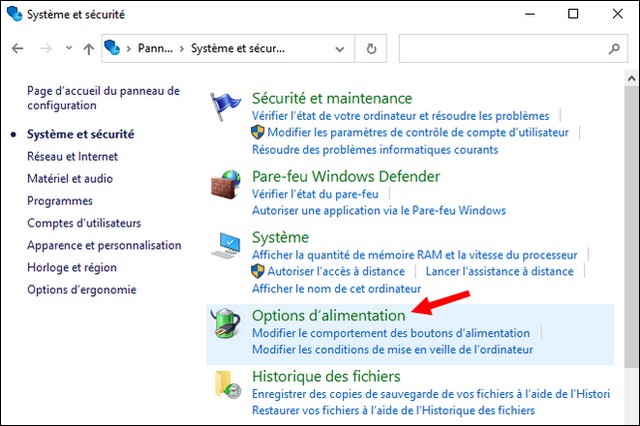Image resolution: width=640 pixels, height=426 pixels.
Task: Select Options d'ergonomie category
Action: click(82, 290)
